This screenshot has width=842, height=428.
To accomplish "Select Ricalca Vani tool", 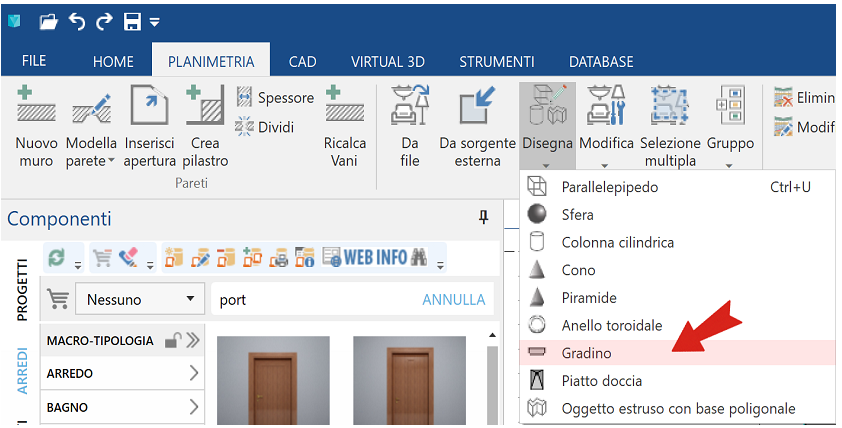I will click(x=345, y=127).
